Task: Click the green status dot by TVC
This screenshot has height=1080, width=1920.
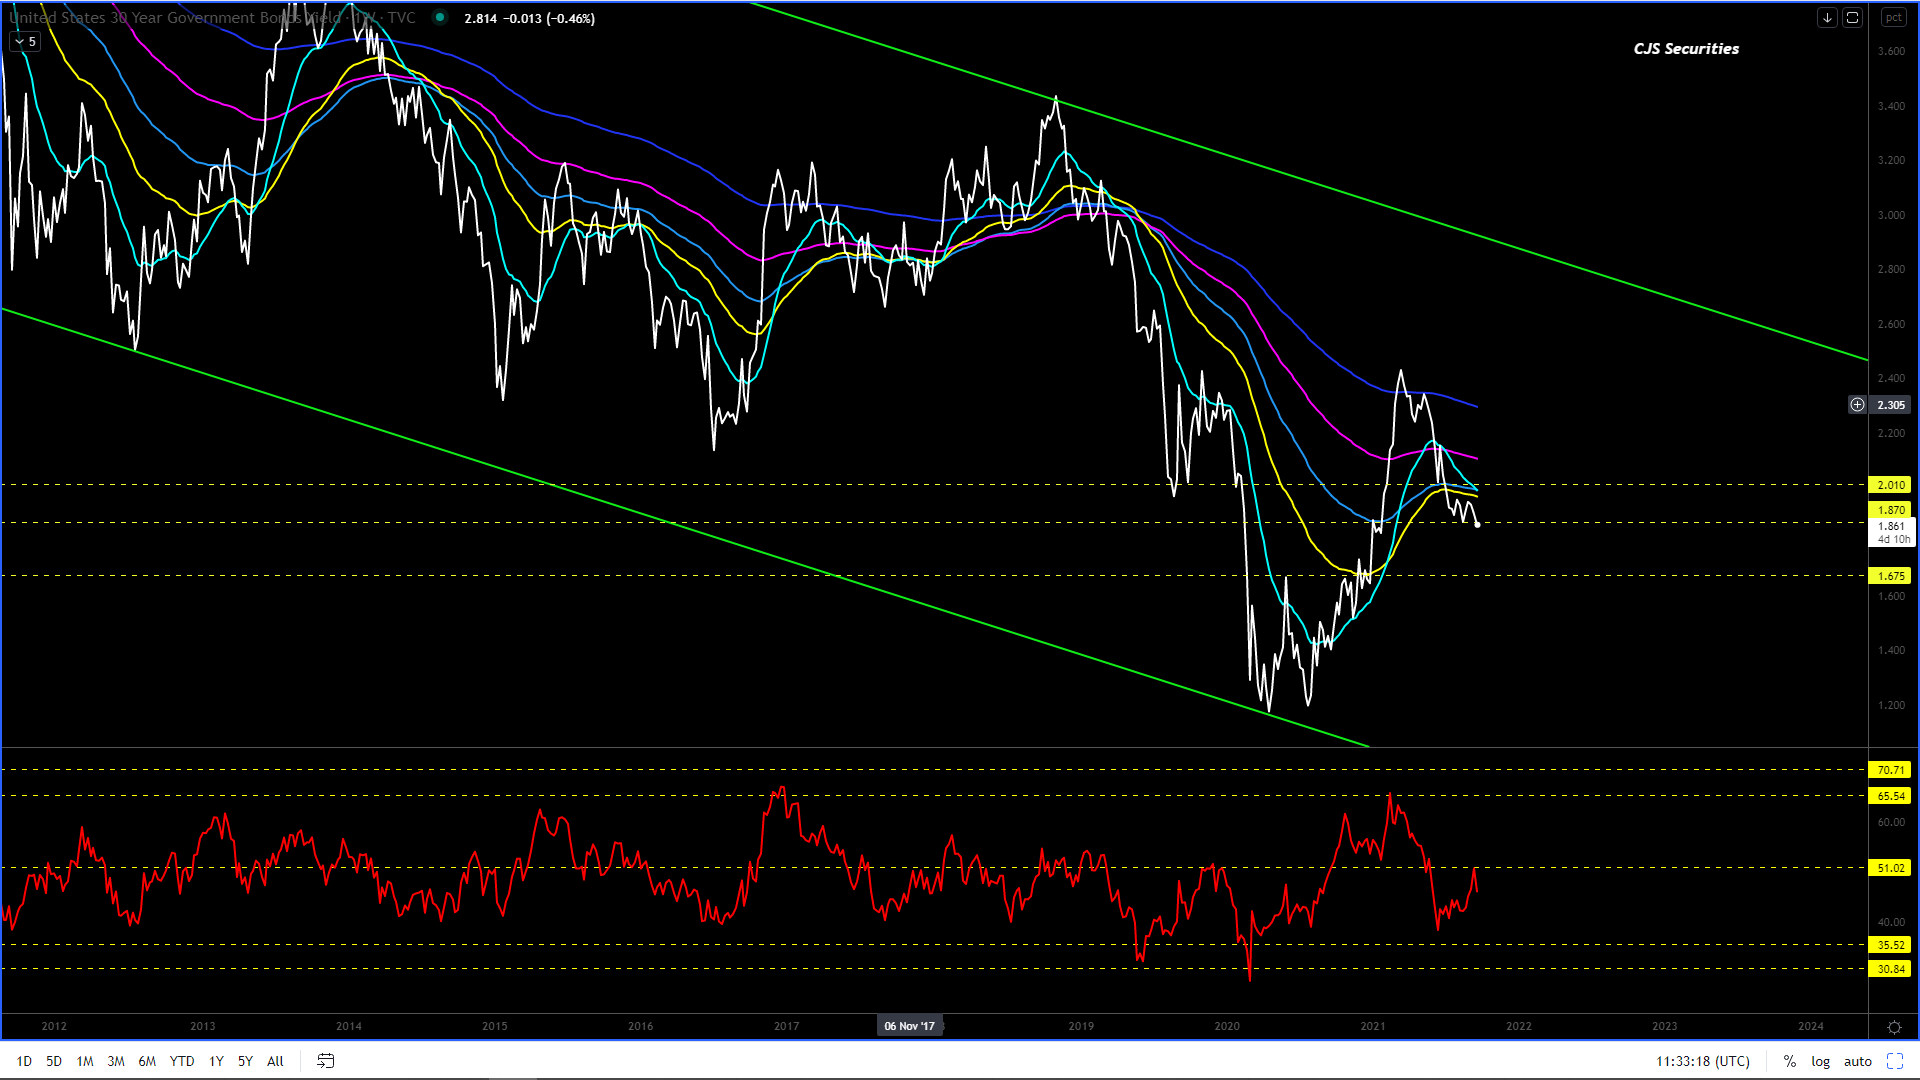Action: pyautogui.click(x=440, y=18)
